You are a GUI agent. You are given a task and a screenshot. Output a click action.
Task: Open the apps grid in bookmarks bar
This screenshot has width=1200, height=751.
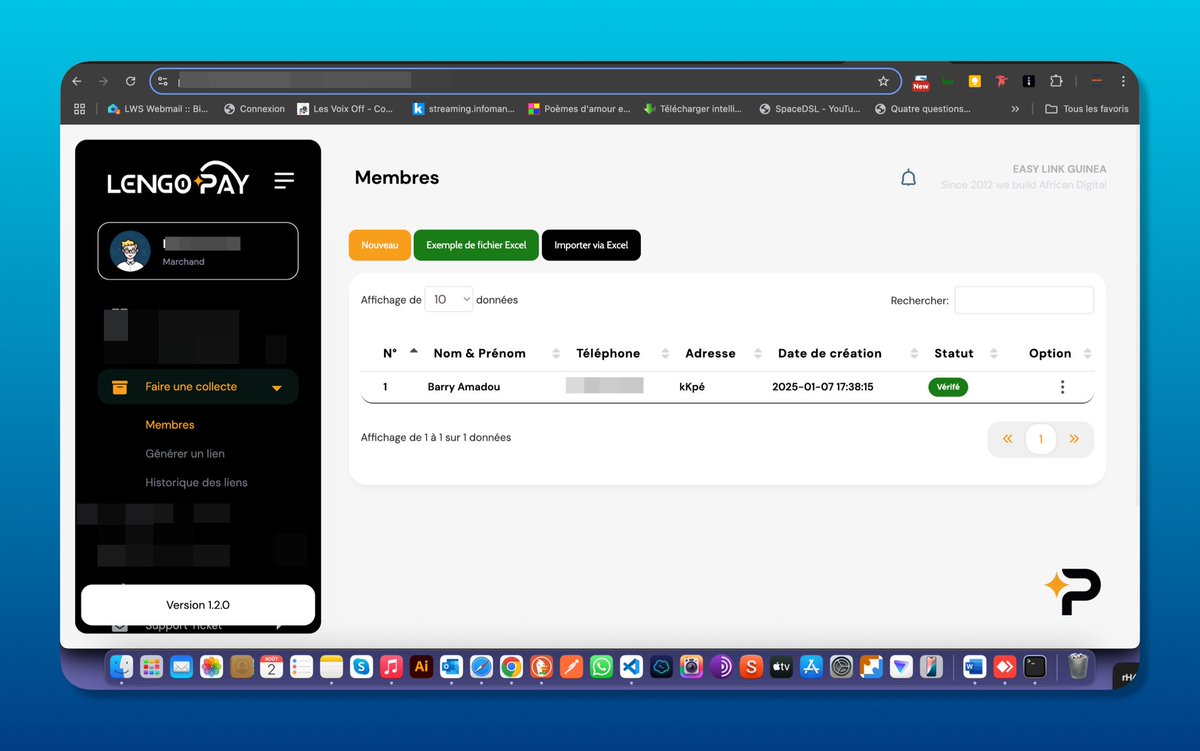click(80, 109)
